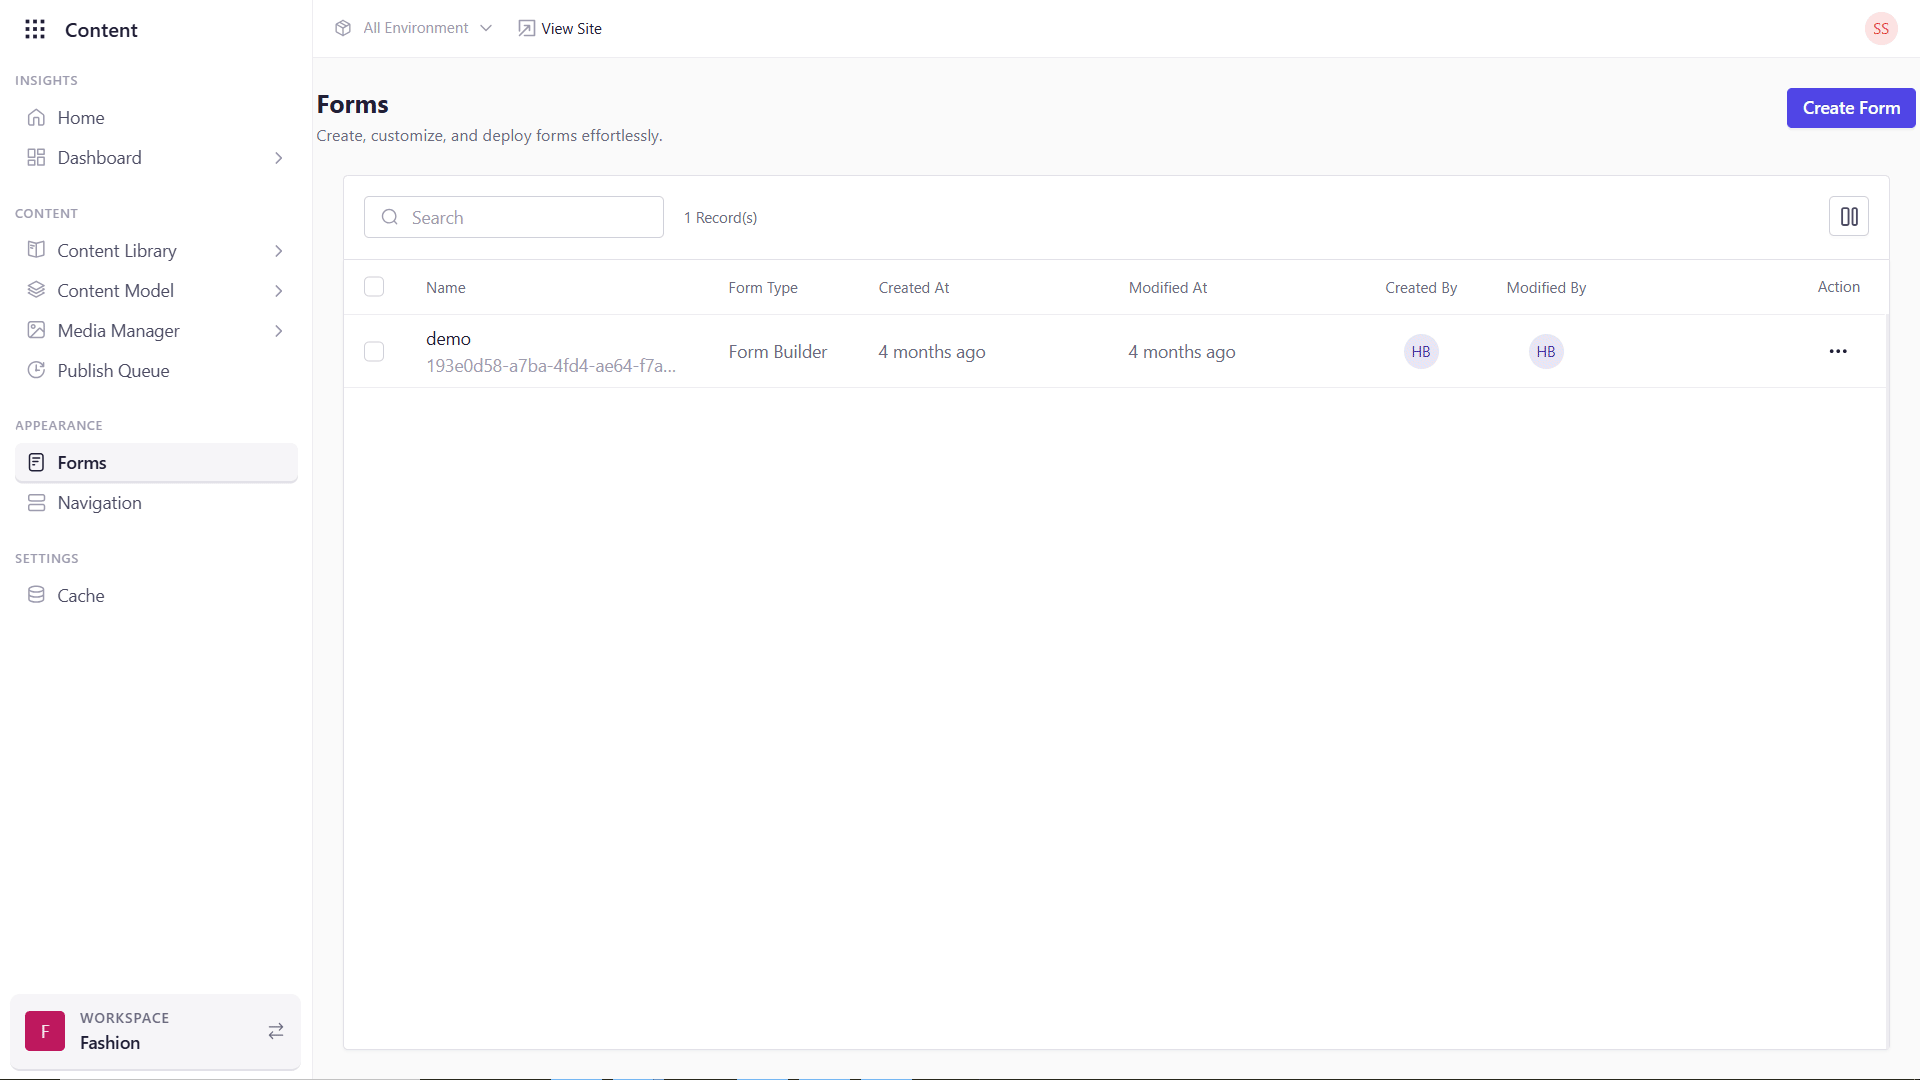Screen dimensions: 1920x1080
Task: Open Home in the sidebar
Action: [x=80, y=118]
